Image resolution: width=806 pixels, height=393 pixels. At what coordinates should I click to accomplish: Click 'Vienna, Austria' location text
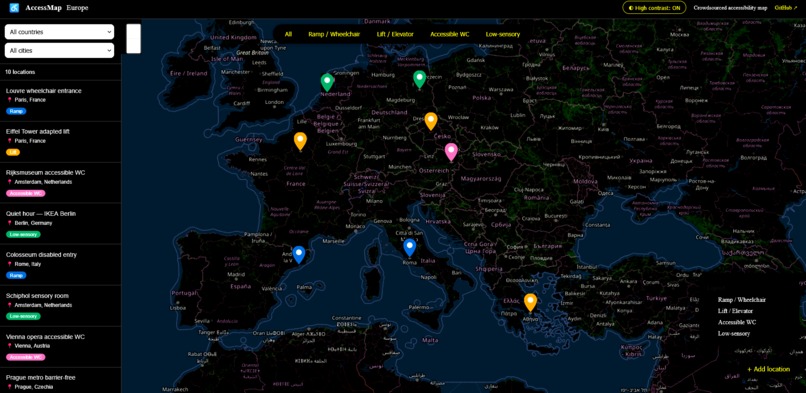[x=32, y=346]
